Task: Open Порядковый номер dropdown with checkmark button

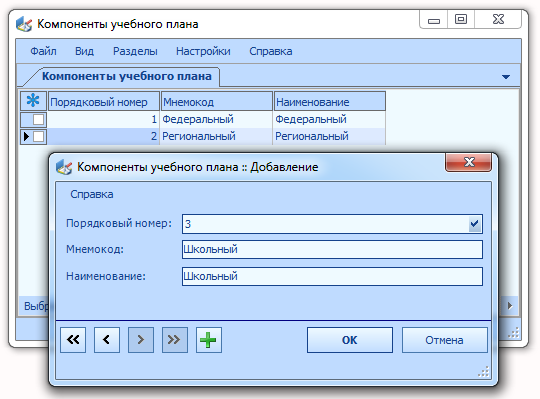Action: pyautogui.click(x=475, y=224)
